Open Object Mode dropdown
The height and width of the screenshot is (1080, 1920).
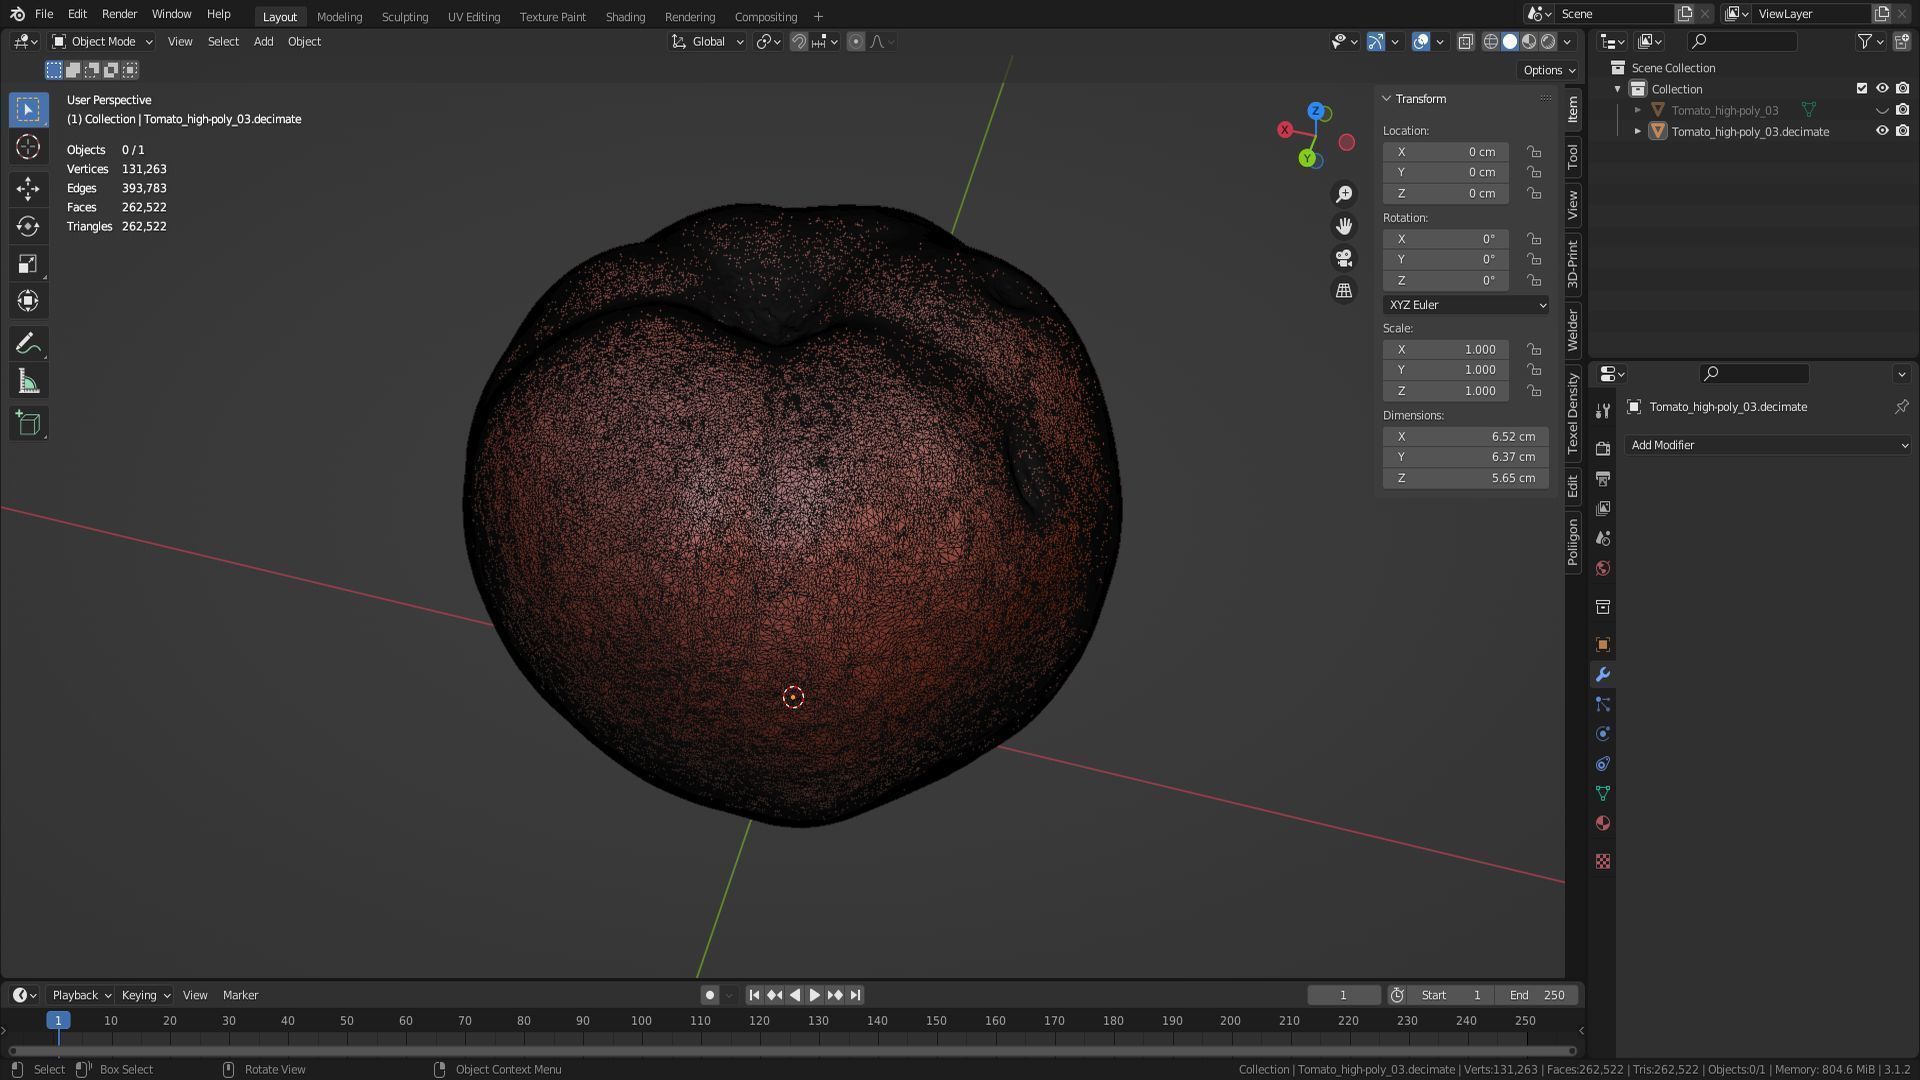(102, 42)
